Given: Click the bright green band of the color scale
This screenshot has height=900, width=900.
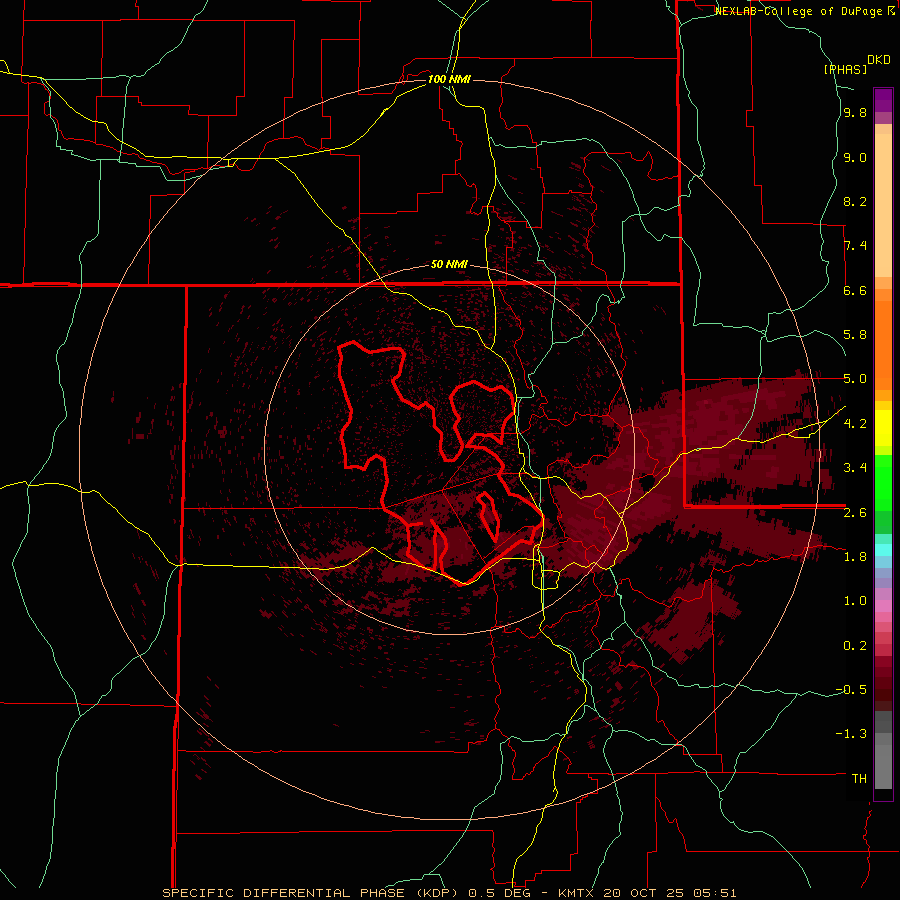Looking at the screenshot, I should point(883,483).
